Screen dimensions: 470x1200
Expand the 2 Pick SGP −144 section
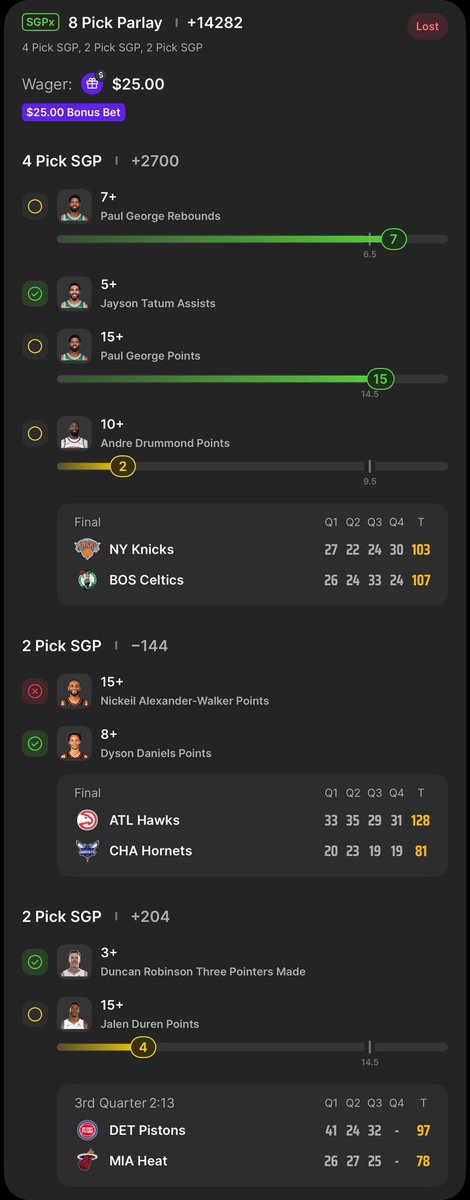[95, 646]
